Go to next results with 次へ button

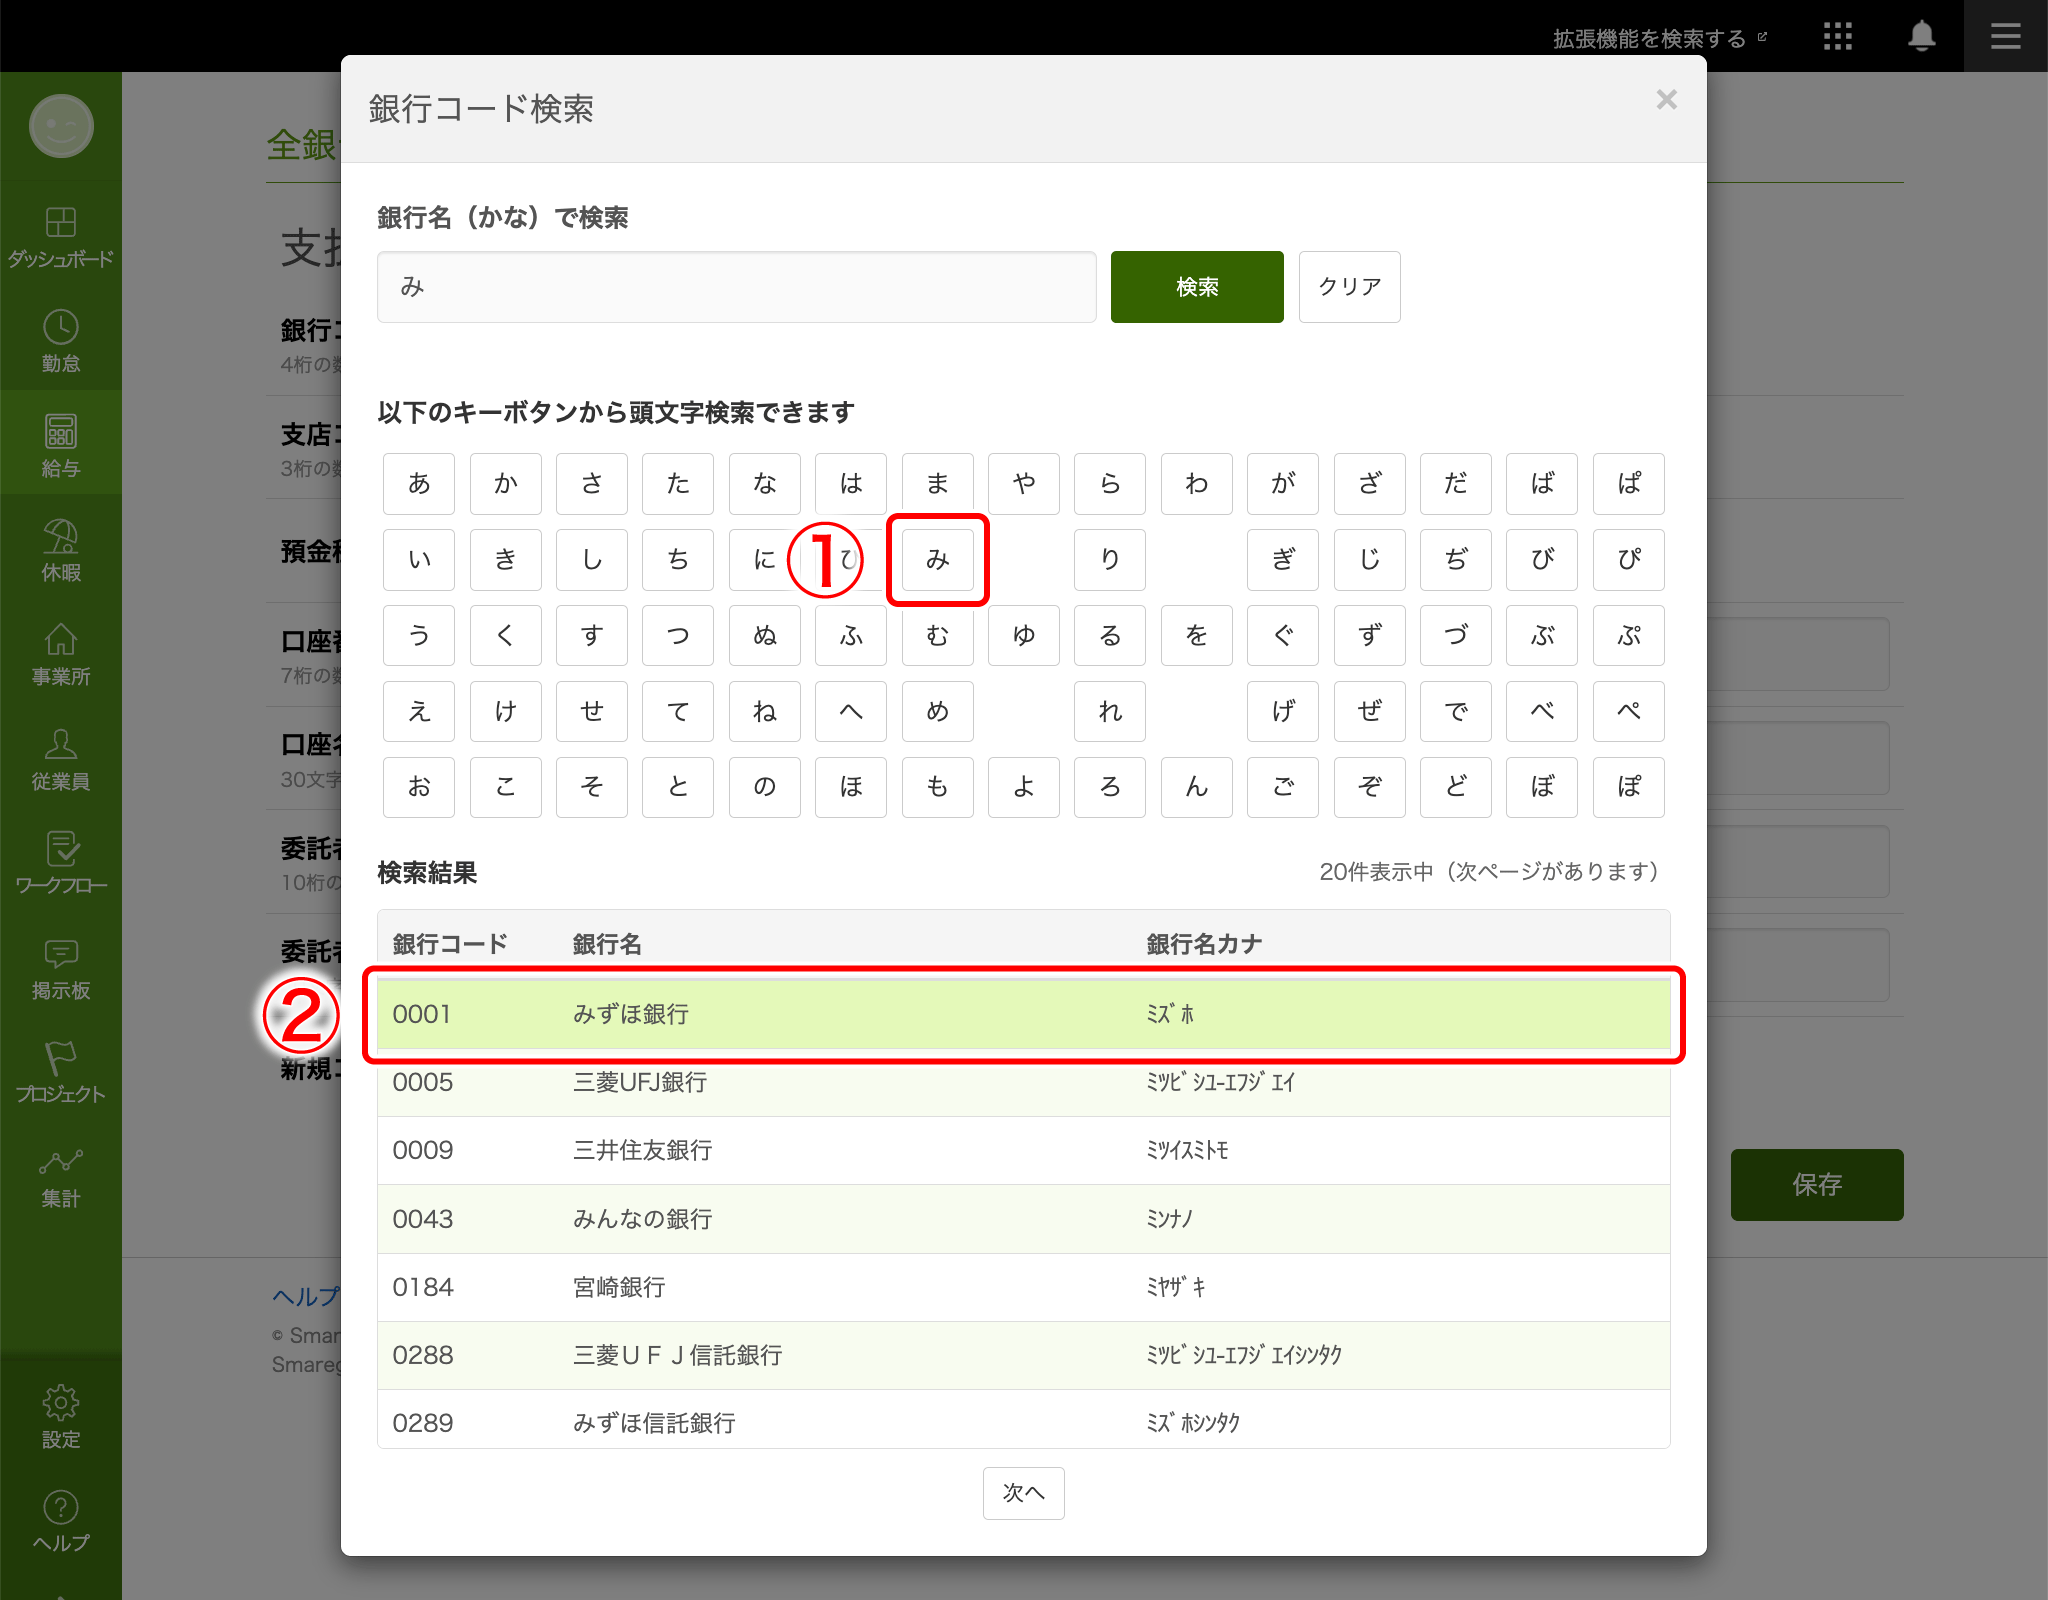[x=1024, y=1493]
